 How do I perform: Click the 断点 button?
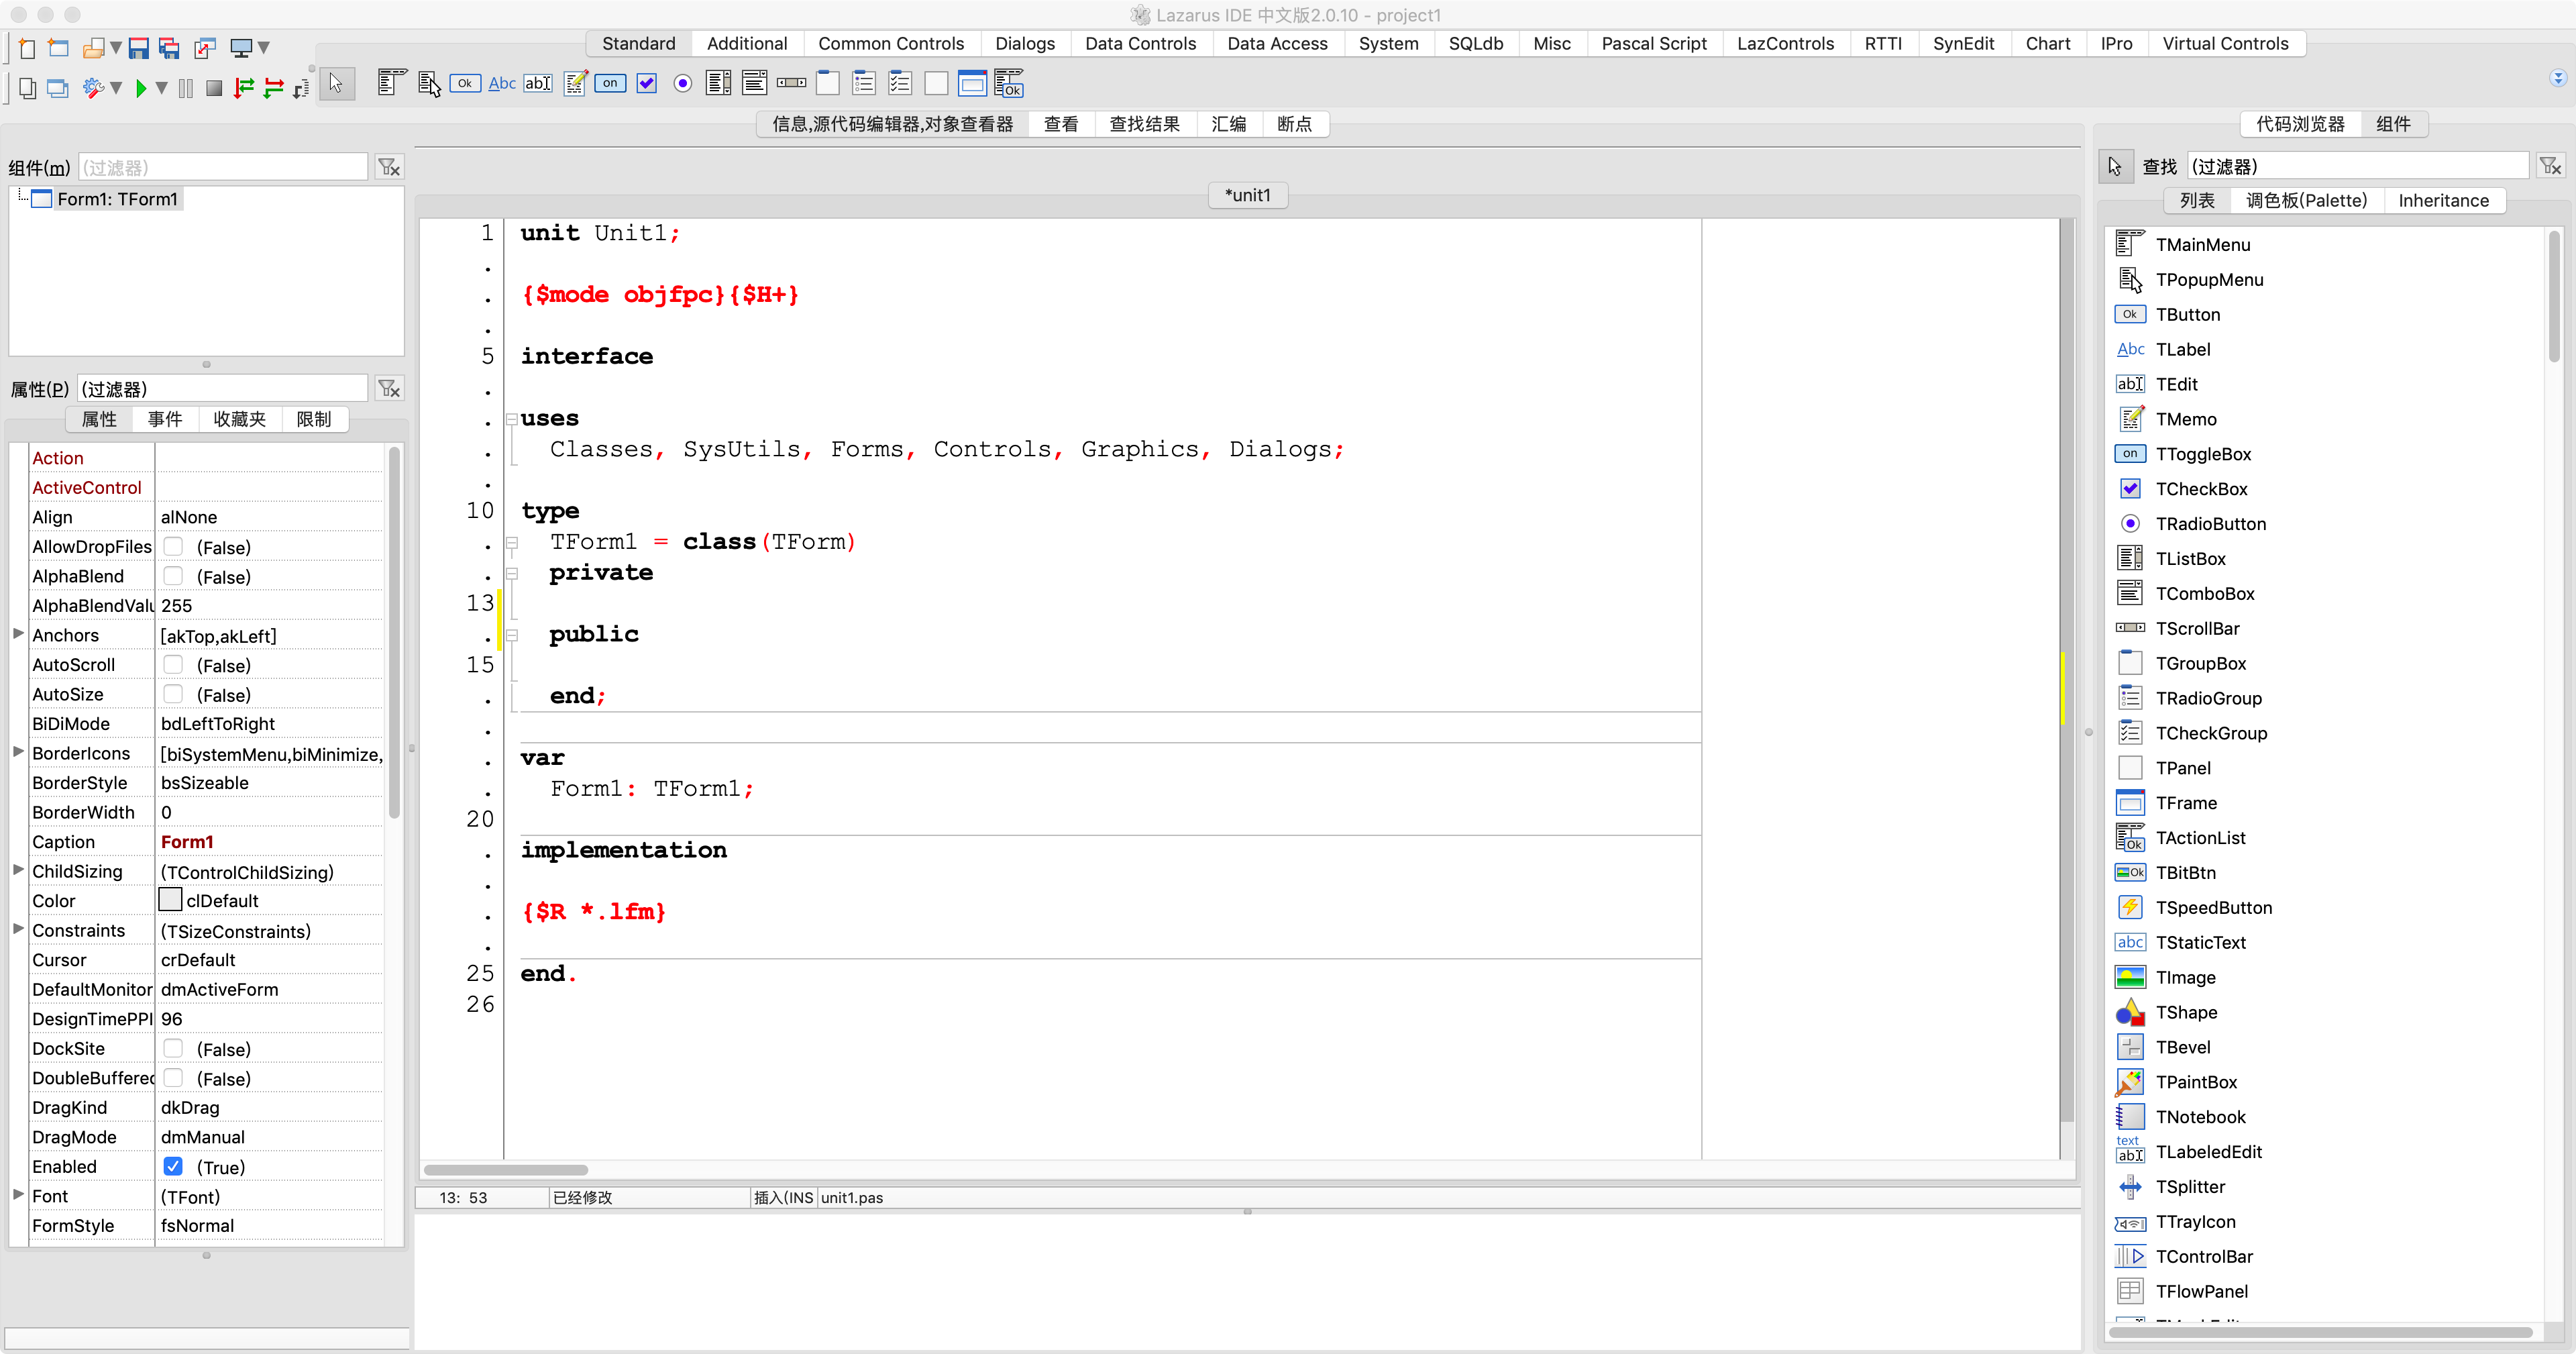[1294, 124]
